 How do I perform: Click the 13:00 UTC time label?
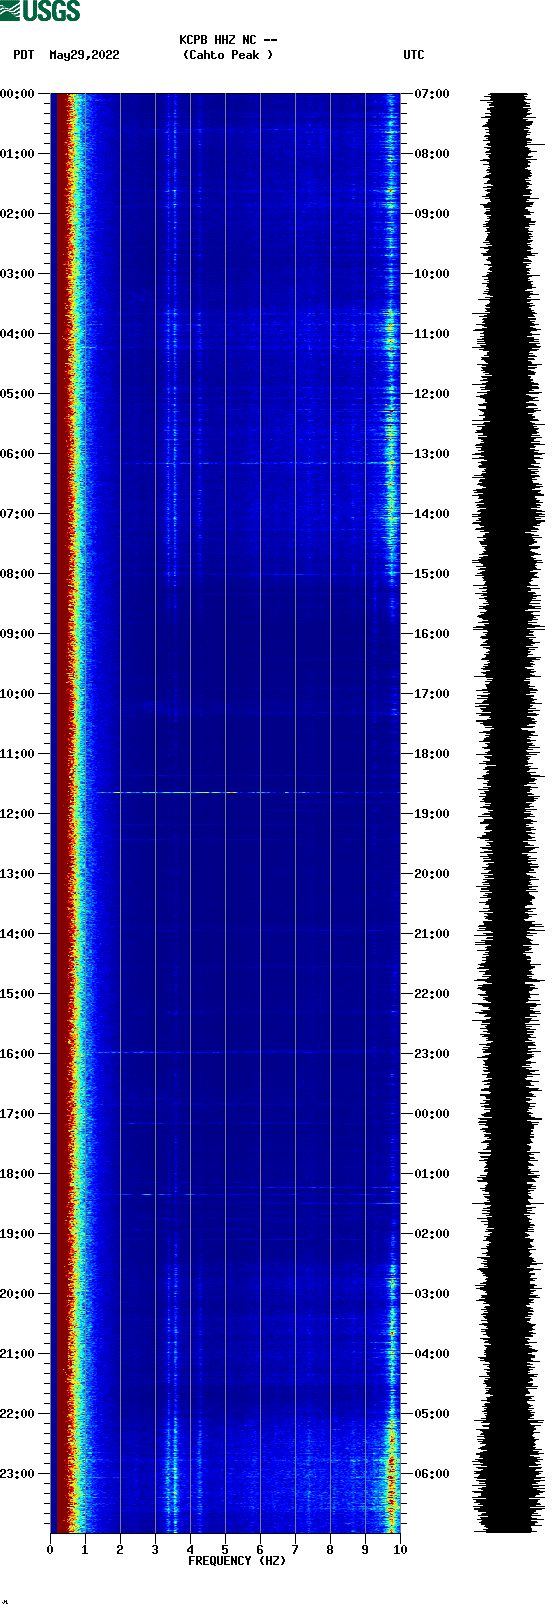tap(432, 454)
